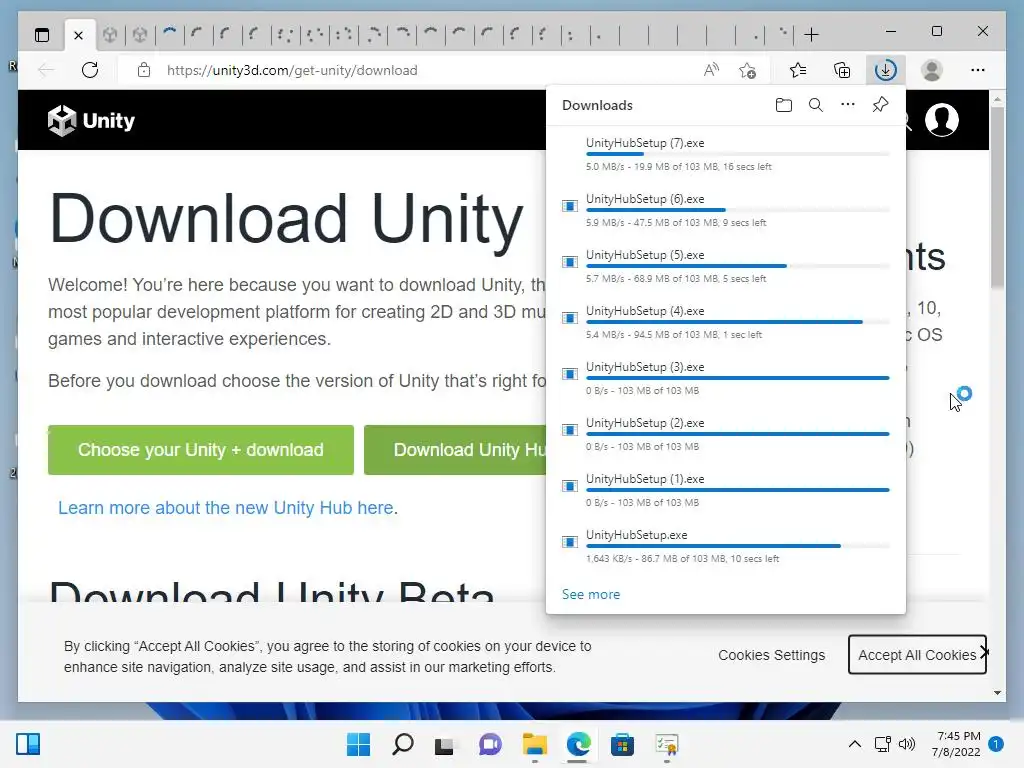Image resolution: width=1024 pixels, height=768 pixels.
Task: Click Download Unity Hub button
Action: (x=455, y=450)
